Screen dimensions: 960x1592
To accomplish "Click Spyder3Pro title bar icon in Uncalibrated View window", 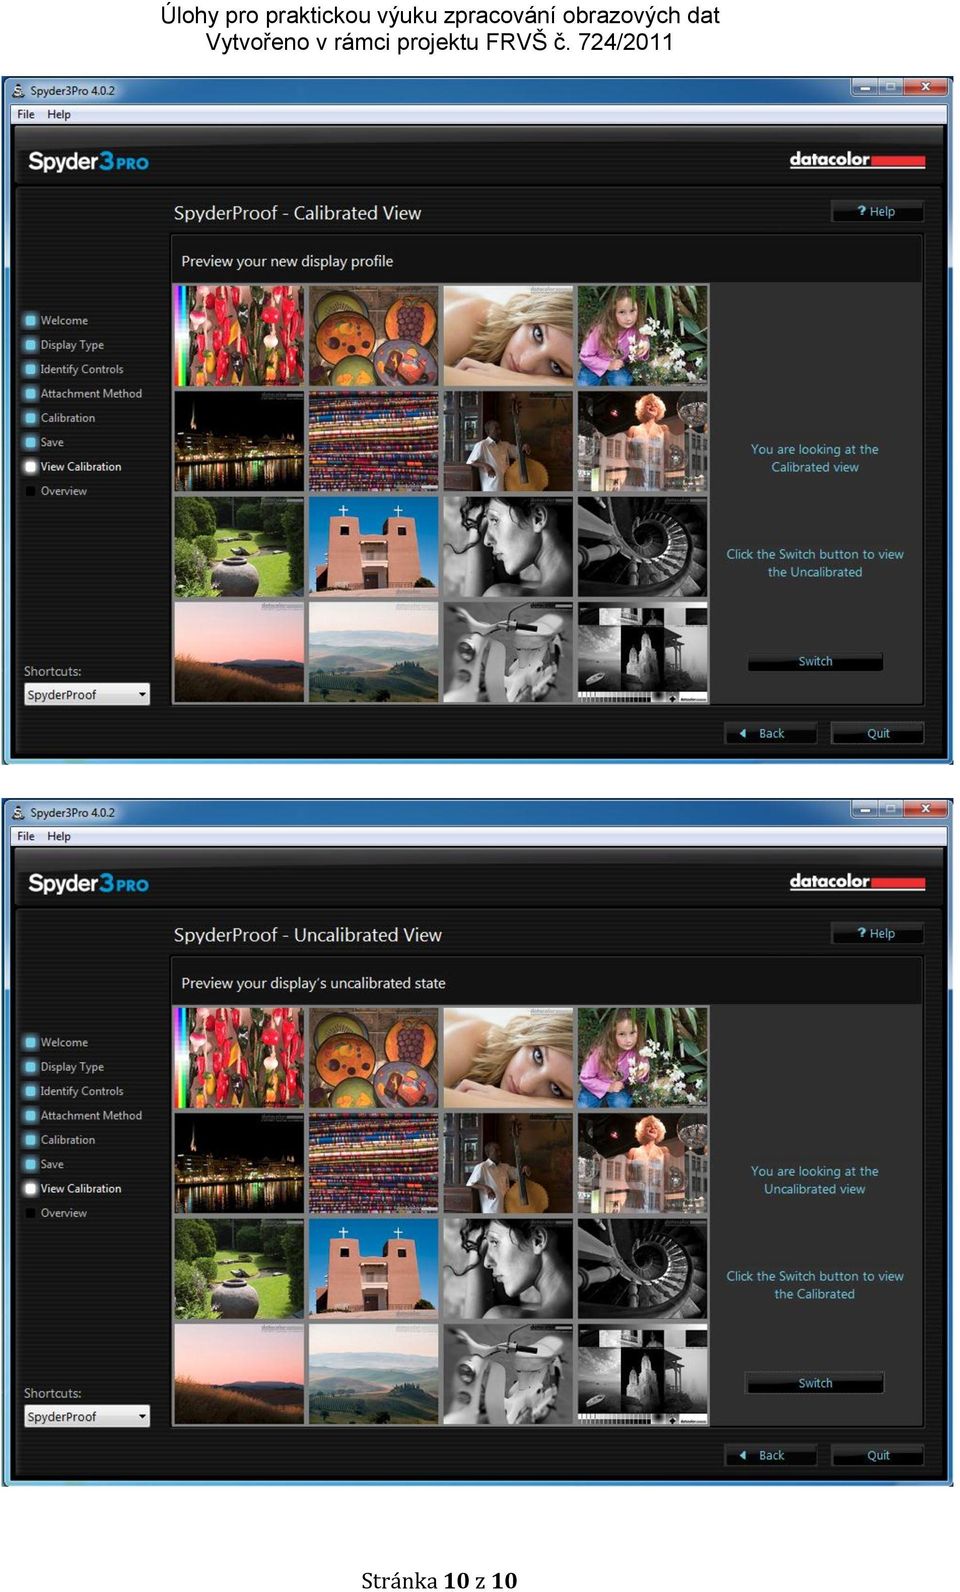I will tap(18, 812).
